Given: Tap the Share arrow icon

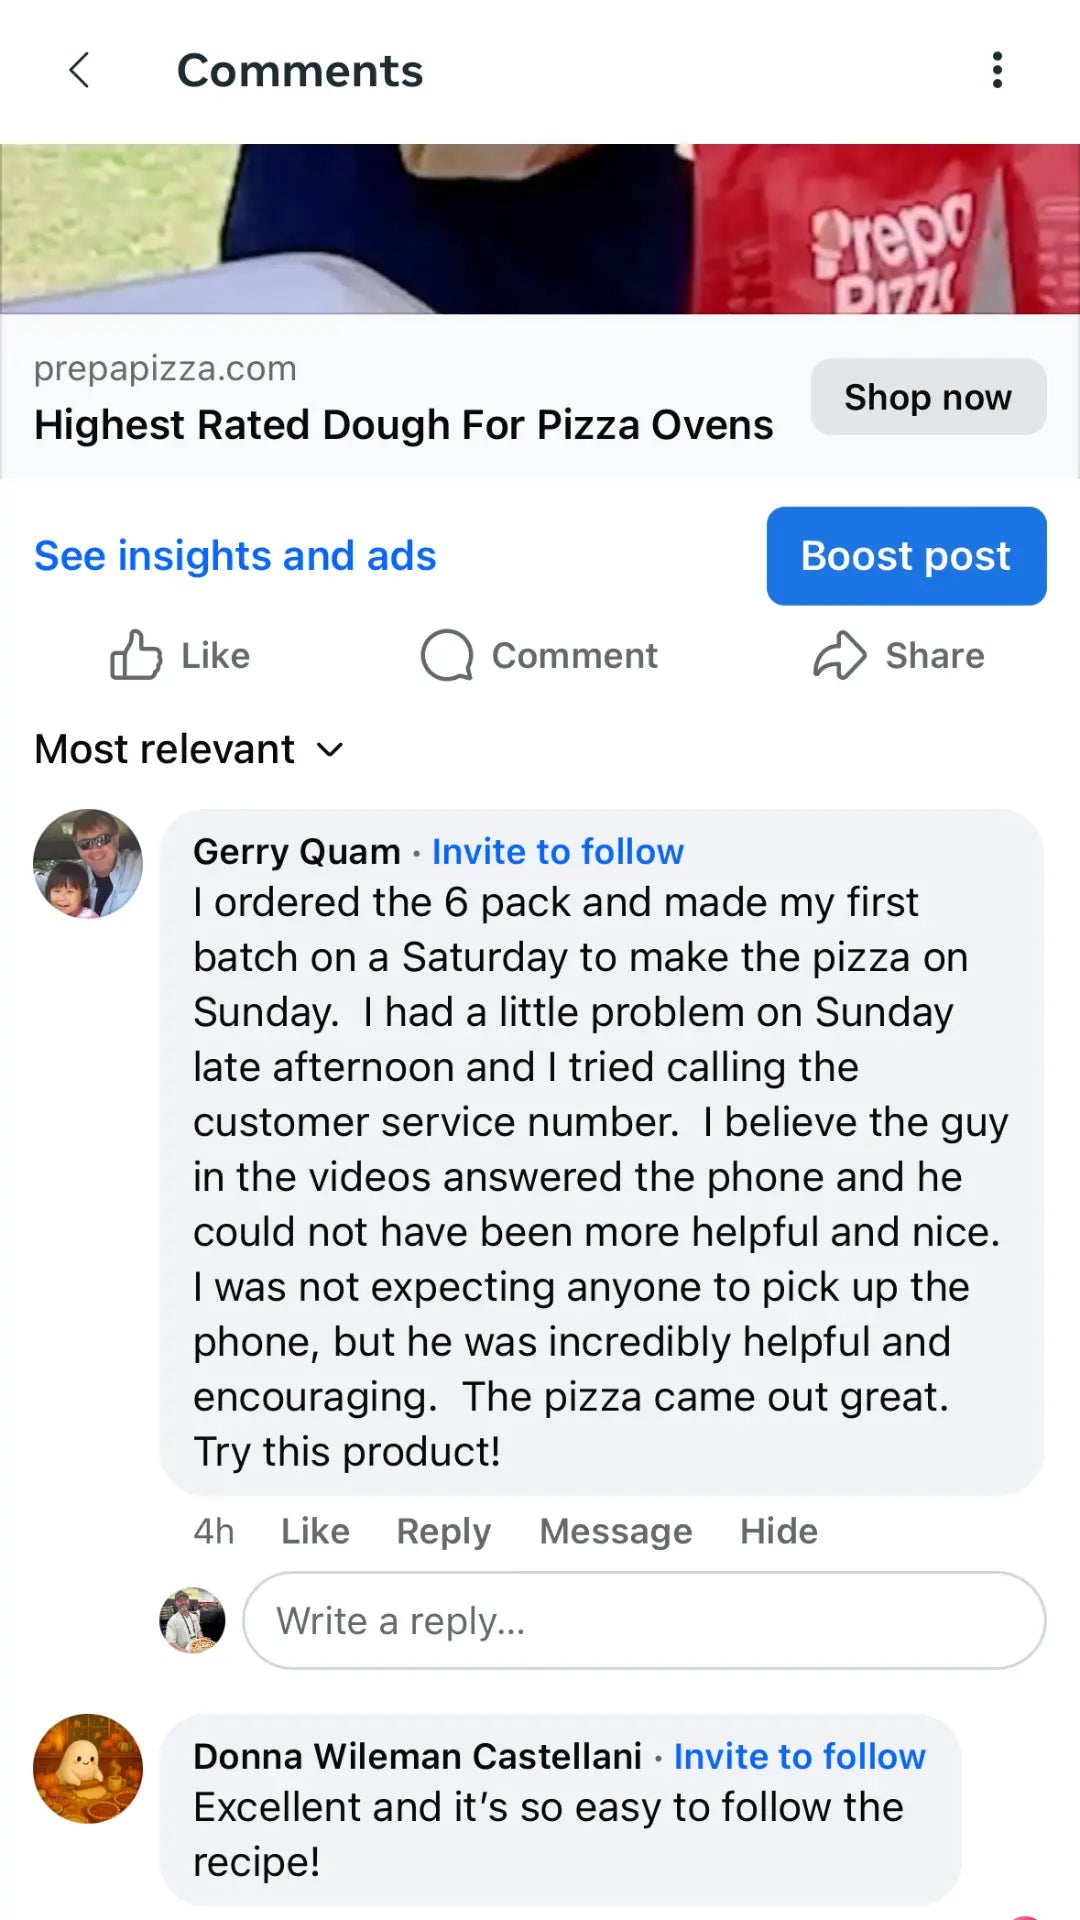Looking at the screenshot, I should coord(839,656).
